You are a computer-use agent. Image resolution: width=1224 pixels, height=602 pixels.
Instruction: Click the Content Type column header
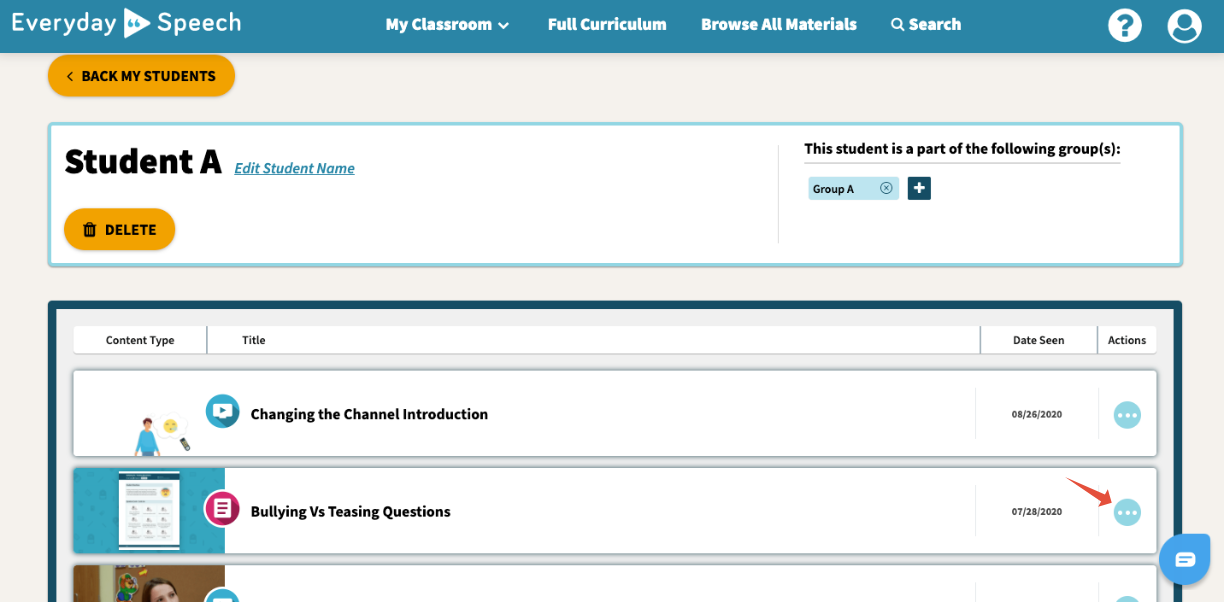click(x=140, y=340)
